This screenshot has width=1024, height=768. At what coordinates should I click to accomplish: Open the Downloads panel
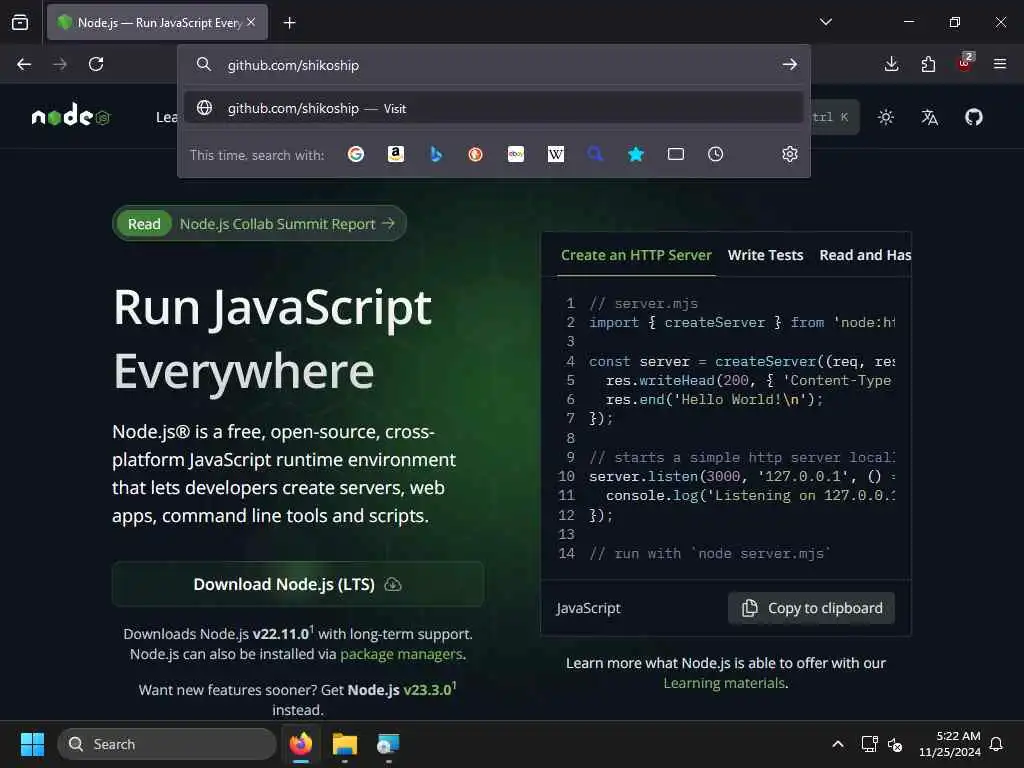pyautogui.click(x=891, y=64)
